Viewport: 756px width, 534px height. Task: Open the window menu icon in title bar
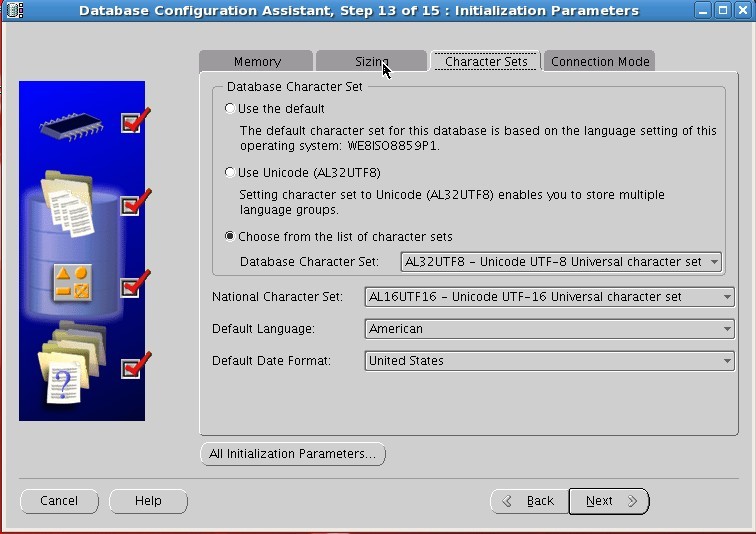tap(15, 10)
